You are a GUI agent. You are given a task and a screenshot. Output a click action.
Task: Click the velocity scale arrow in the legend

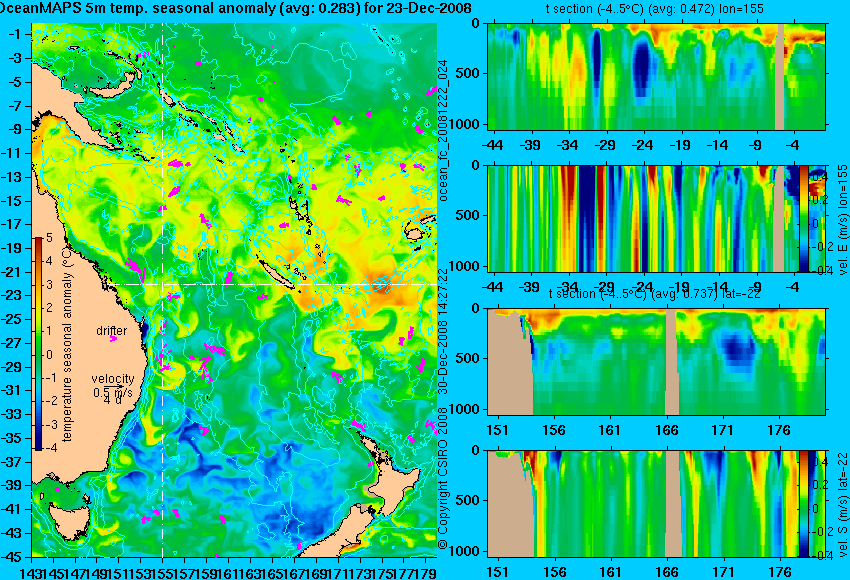116,386
